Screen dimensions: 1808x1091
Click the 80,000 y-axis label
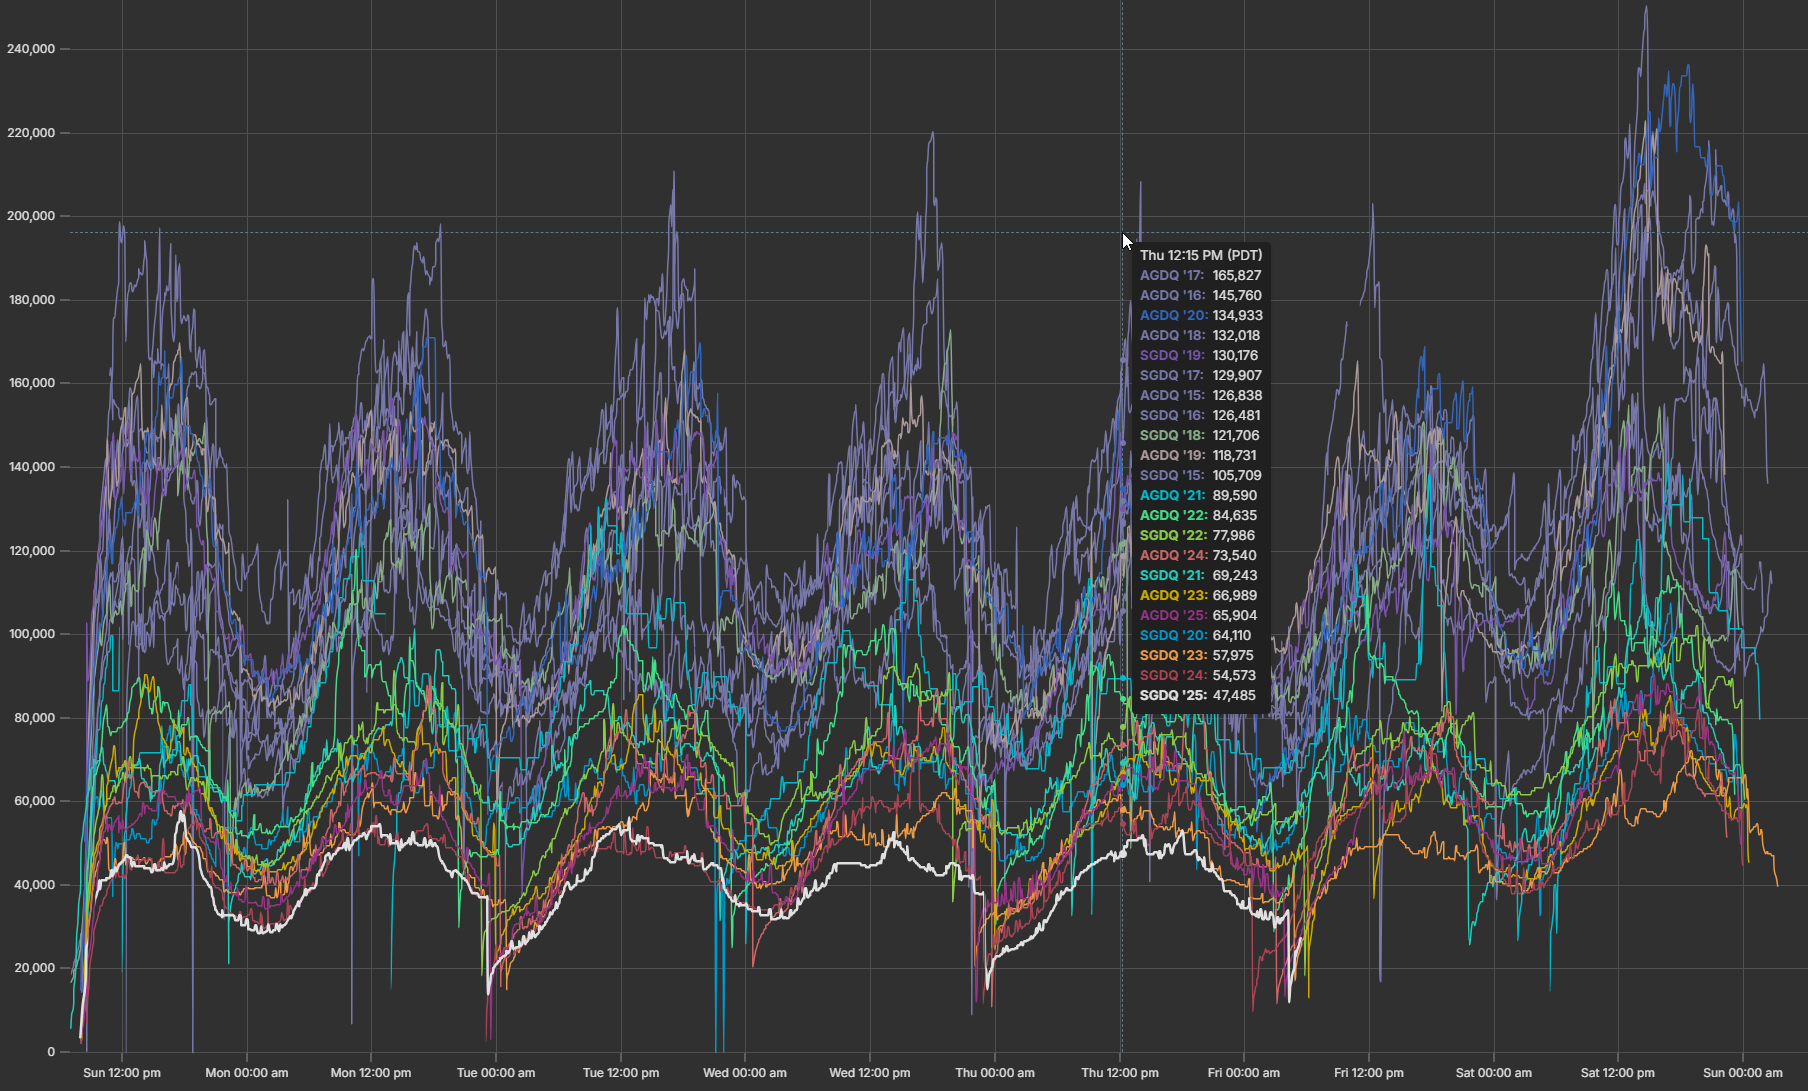click(x=34, y=717)
